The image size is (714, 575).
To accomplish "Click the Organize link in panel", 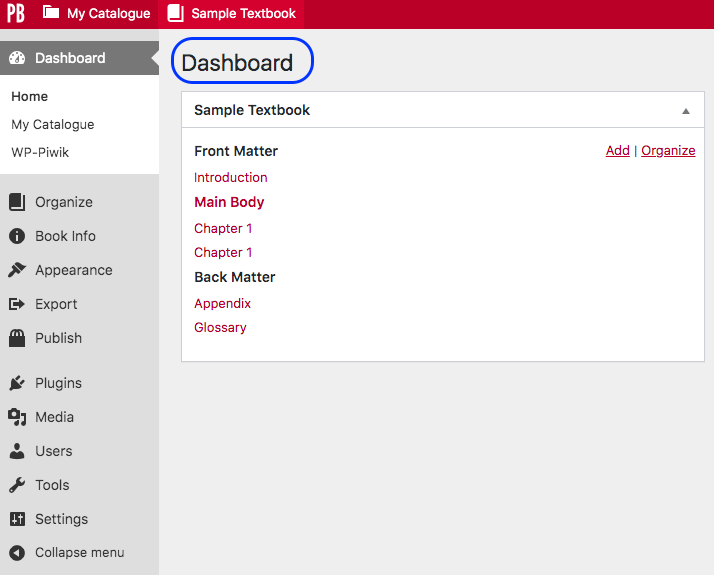I will click(668, 151).
